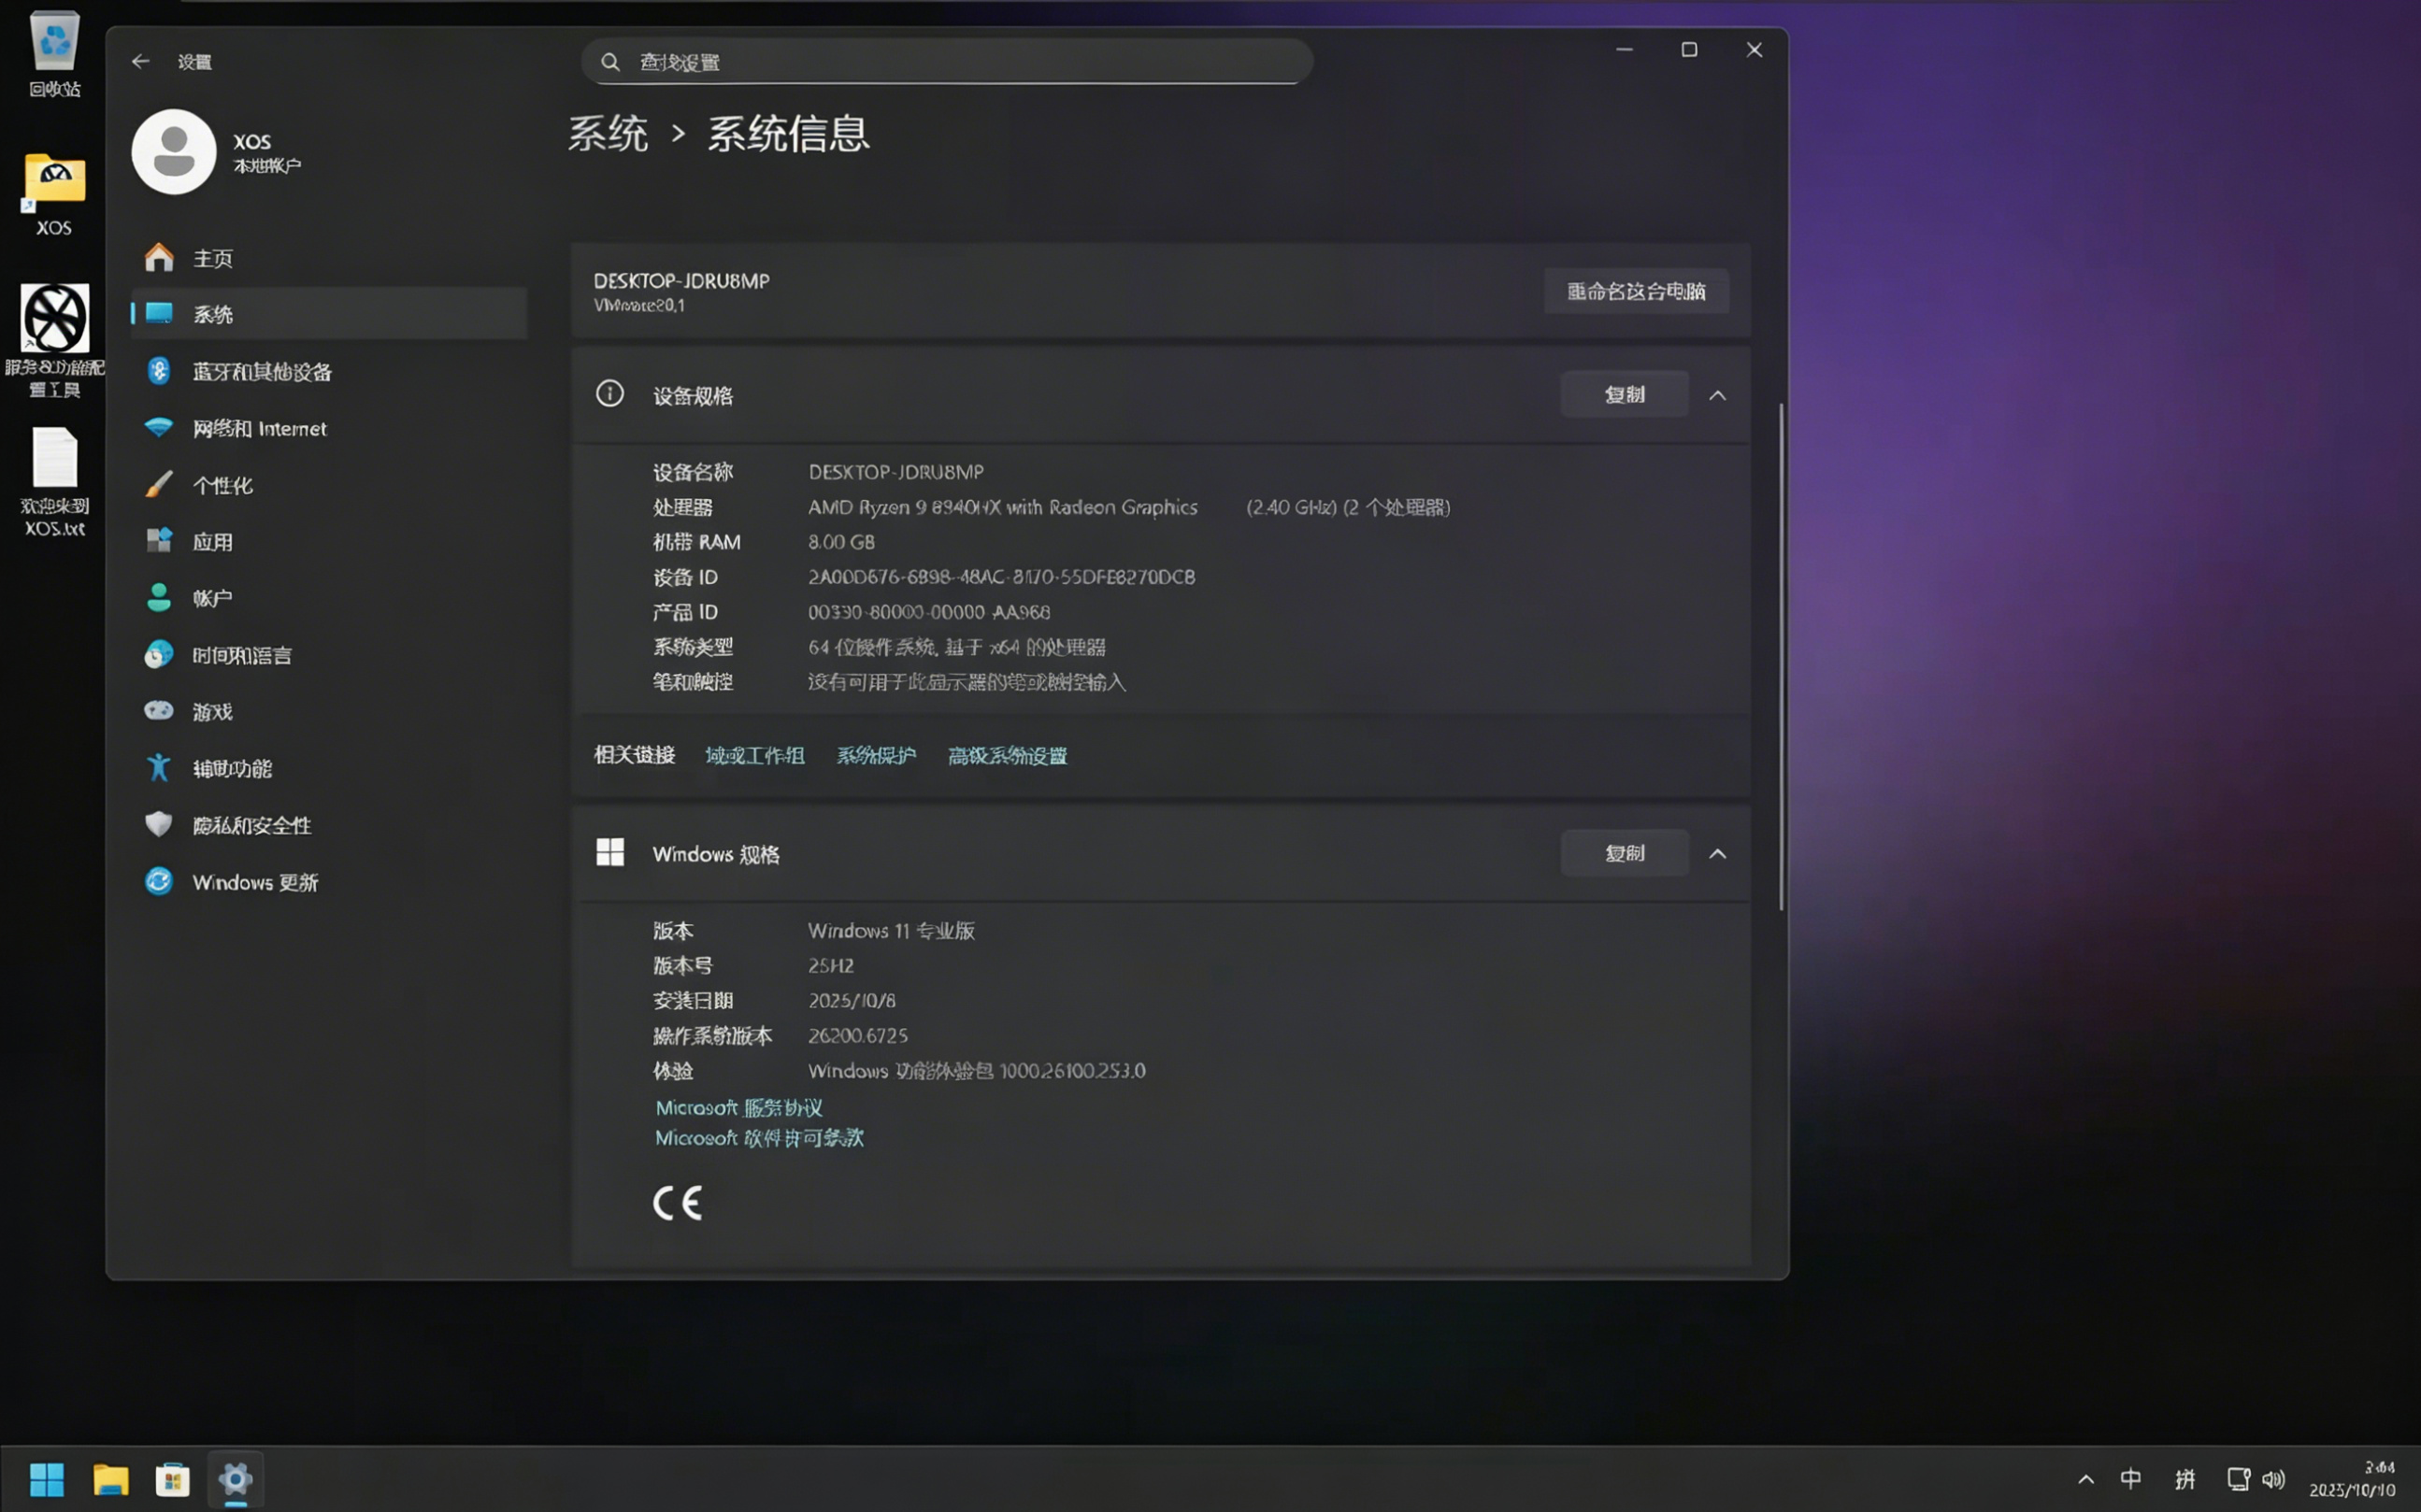Click the 安装日期 value 2025/10/8
Image resolution: width=2421 pixels, height=1512 pixels.
(x=852, y=1001)
